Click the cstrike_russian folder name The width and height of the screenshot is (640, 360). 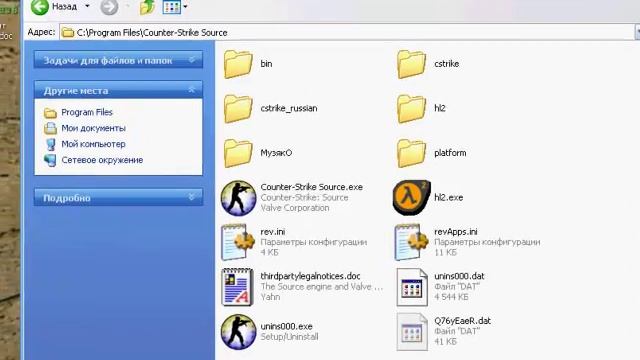pyautogui.click(x=289, y=108)
